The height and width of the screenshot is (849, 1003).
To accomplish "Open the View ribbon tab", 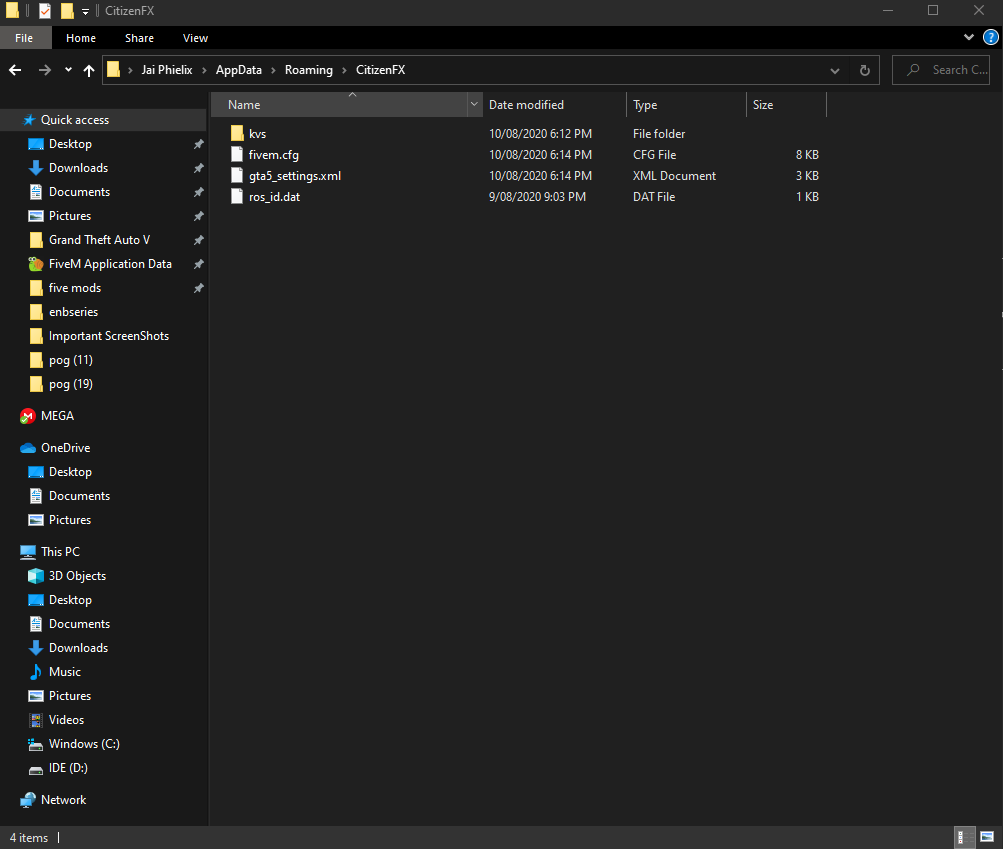I will [x=195, y=38].
